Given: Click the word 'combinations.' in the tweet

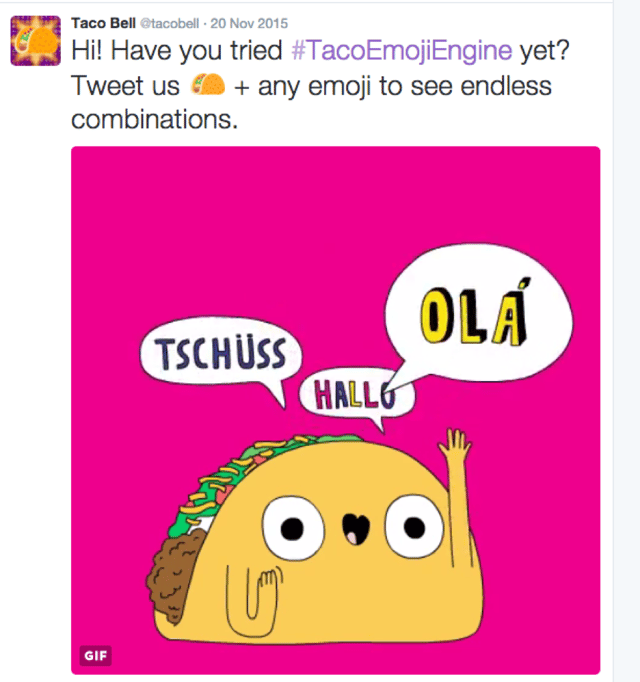Looking at the screenshot, I should tap(154, 119).
